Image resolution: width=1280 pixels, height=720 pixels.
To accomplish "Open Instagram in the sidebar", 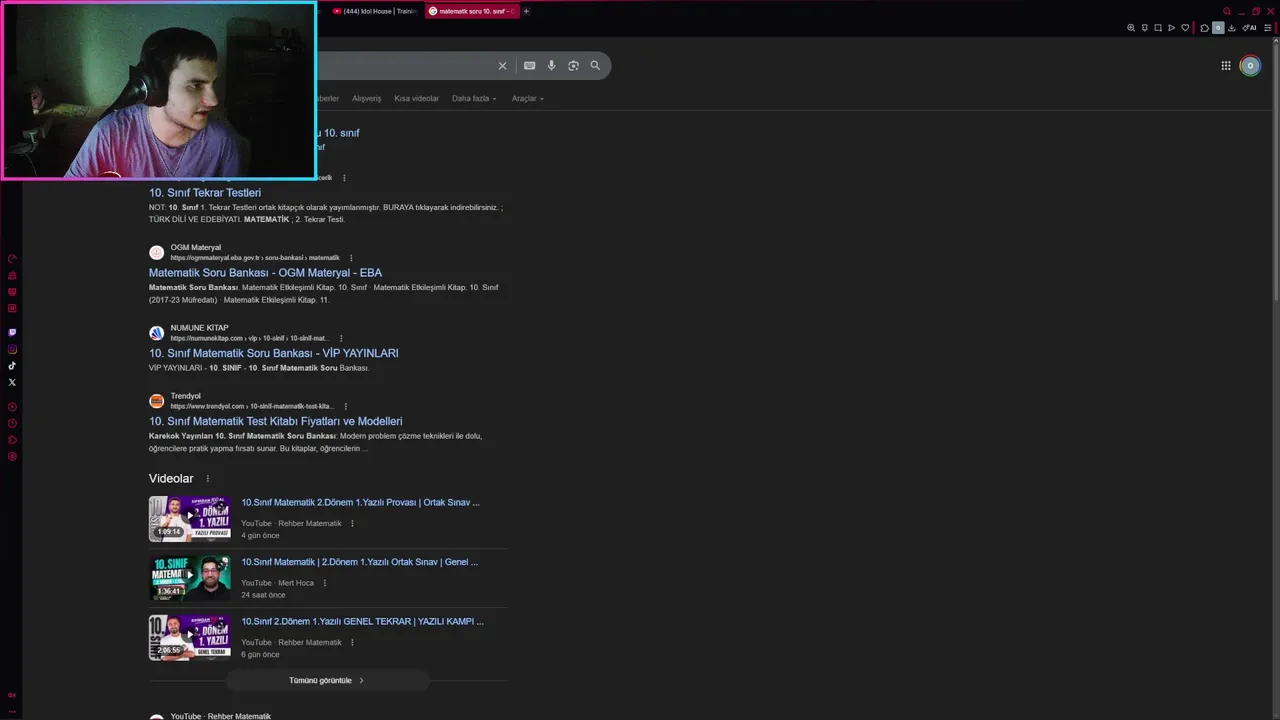I will (x=12, y=349).
